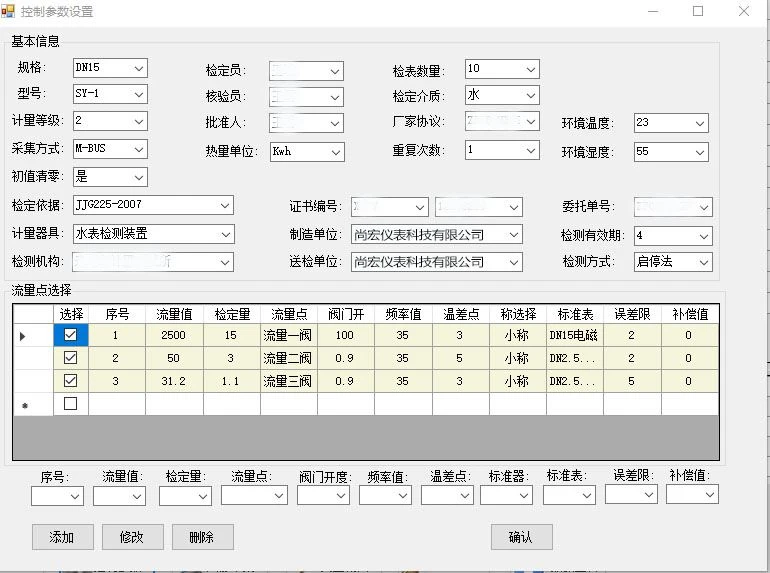Expand the bottom 标准表 combo box
Viewport: 770px width, 573px height.
tap(569, 495)
